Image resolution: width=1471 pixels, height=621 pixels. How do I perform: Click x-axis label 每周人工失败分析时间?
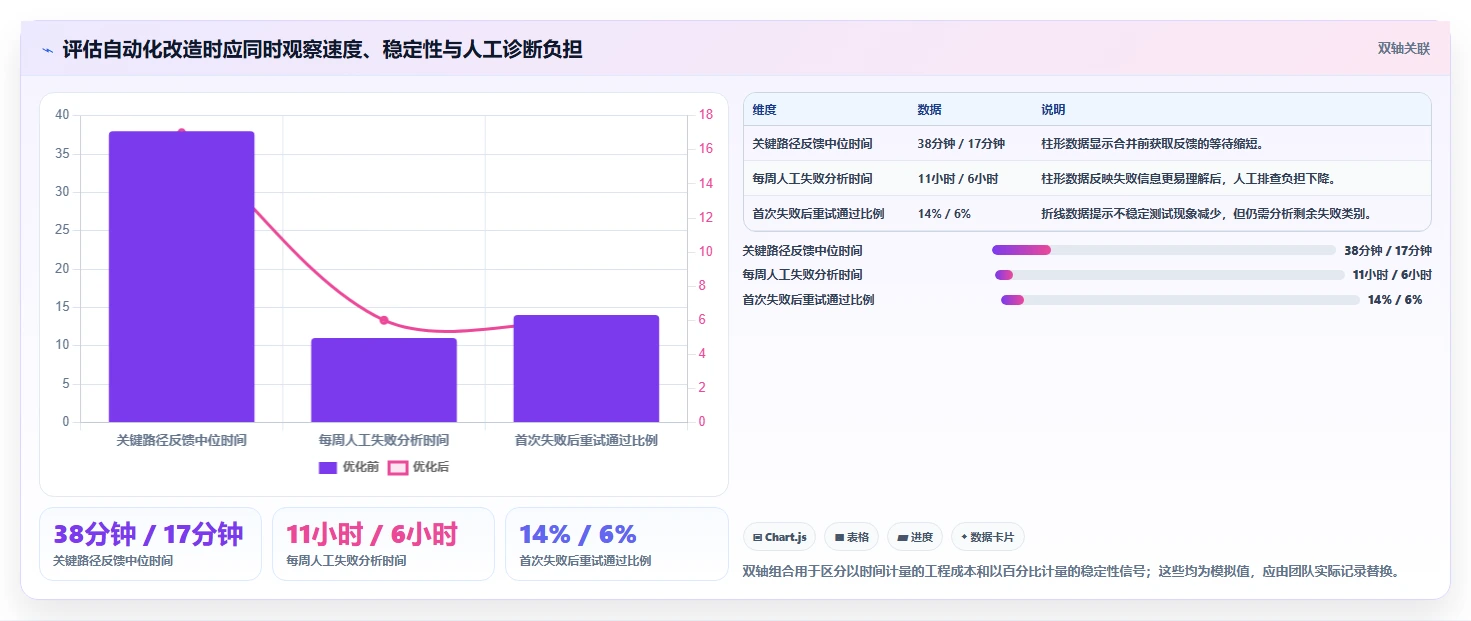point(384,440)
